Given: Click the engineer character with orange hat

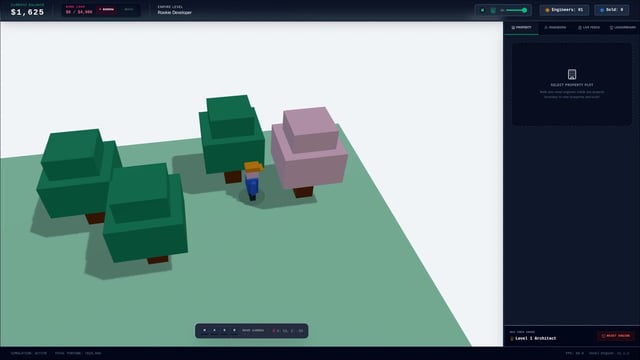Looking at the screenshot, I should coord(253,180).
